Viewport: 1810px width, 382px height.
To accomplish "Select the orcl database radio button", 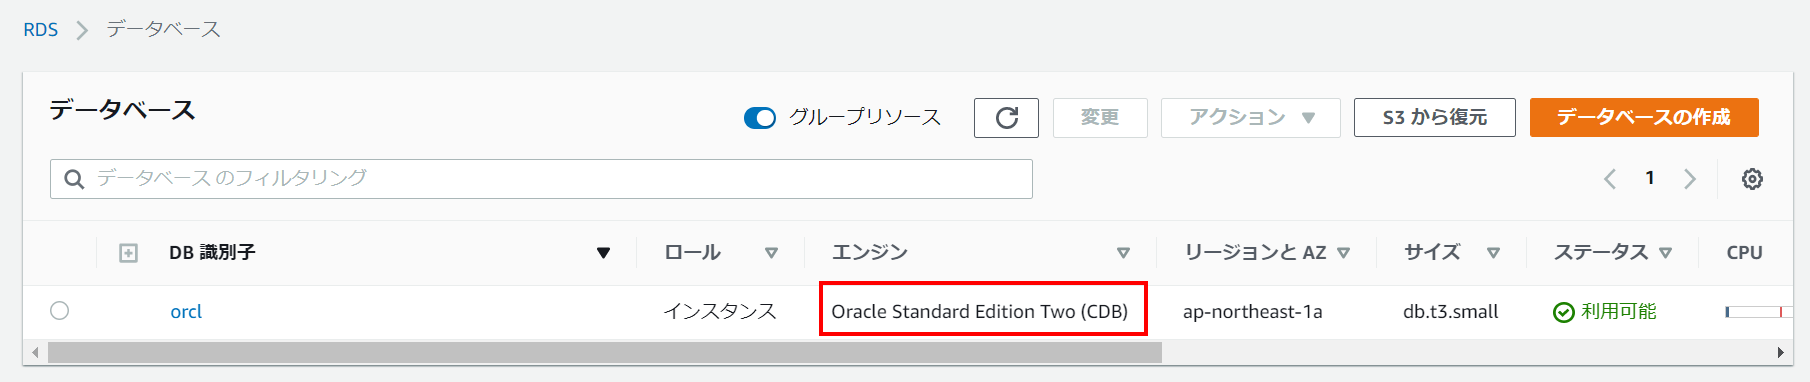I will point(60,311).
